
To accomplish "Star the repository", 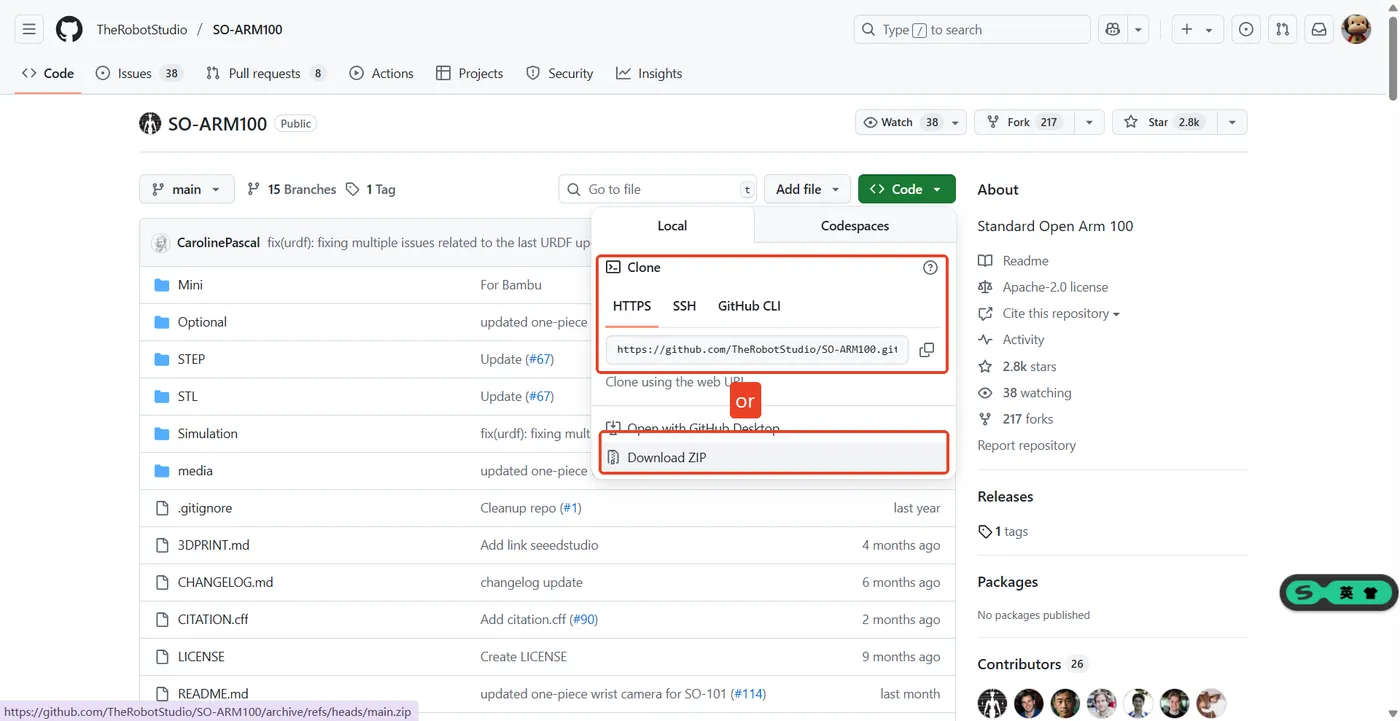I will pyautogui.click(x=1164, y=122).
